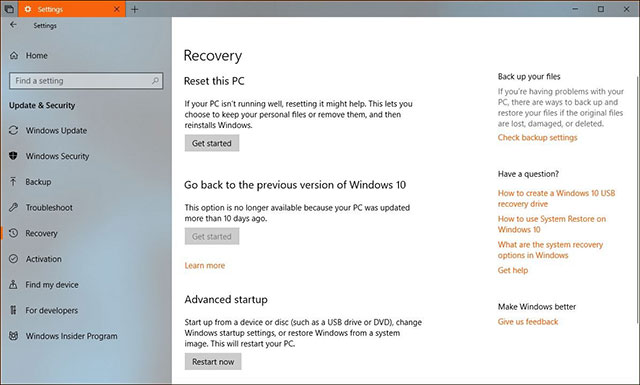
Task: Select Backup in sidebar
Action: (x=38, y=182)
